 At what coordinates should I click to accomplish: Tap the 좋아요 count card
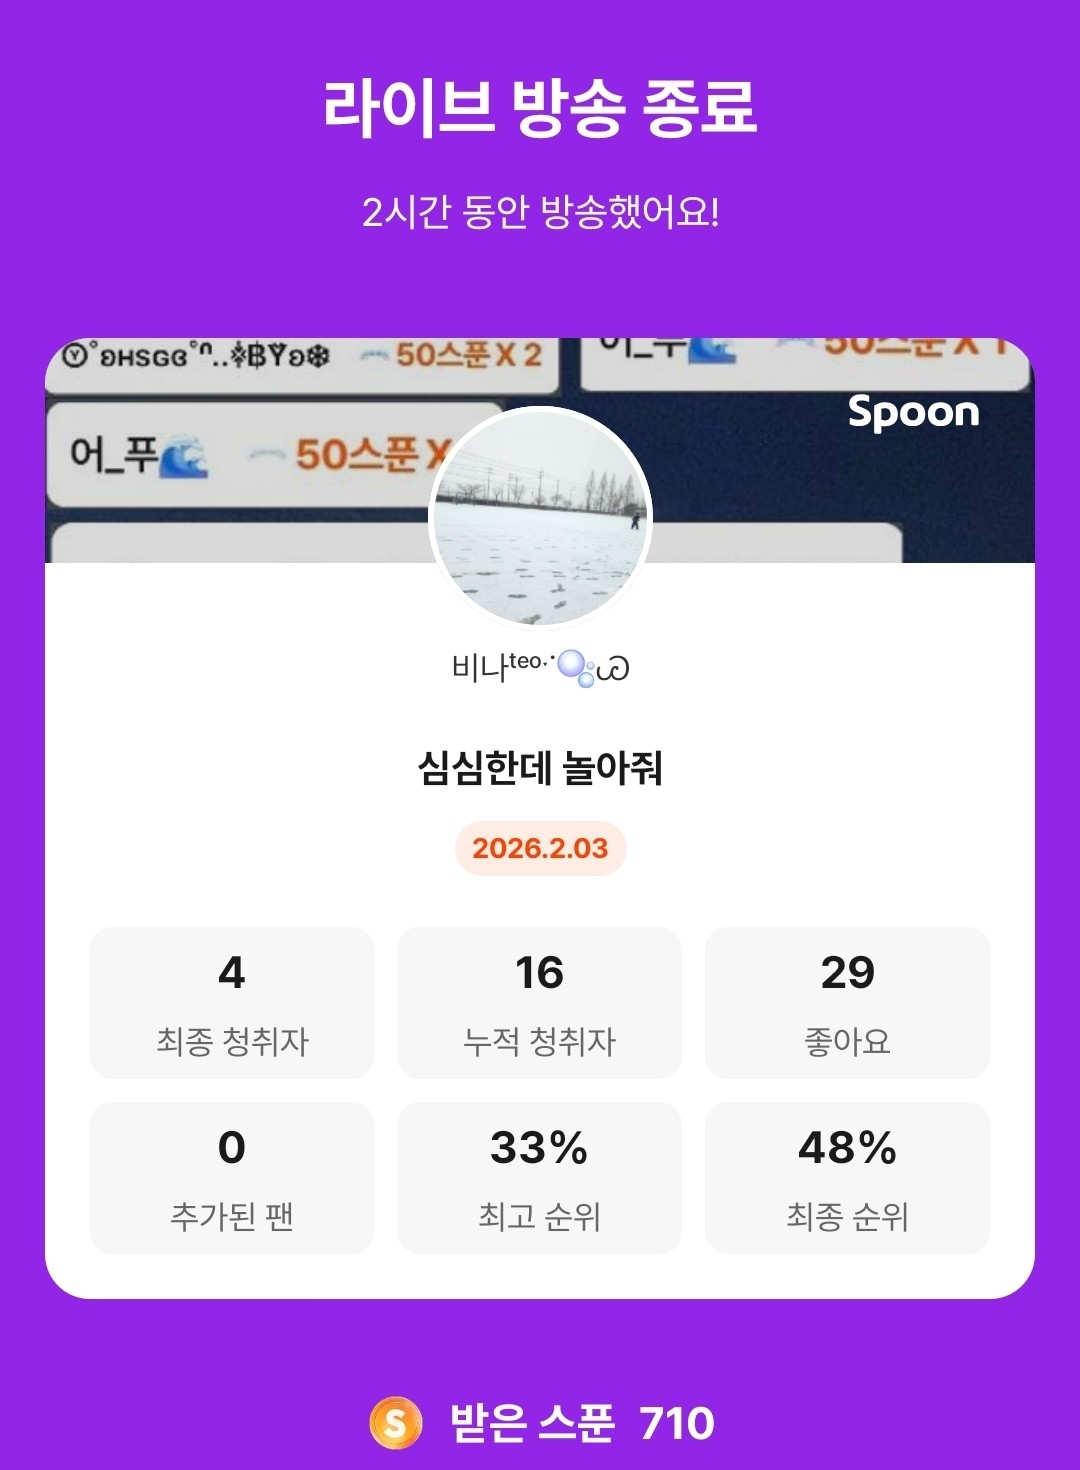847,1002
